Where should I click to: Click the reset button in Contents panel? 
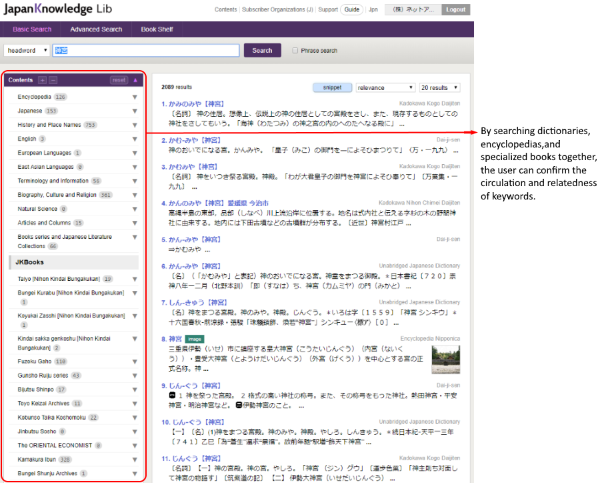coord(118,79)
